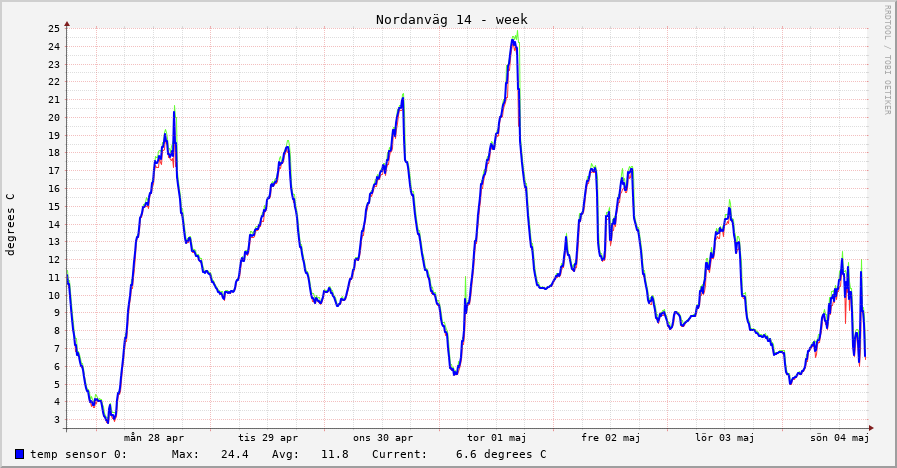The width and height of the screenshot is (897, 468).
Task: Click the "tor 01 maj" date label
Action: click(x=497, y=438)
